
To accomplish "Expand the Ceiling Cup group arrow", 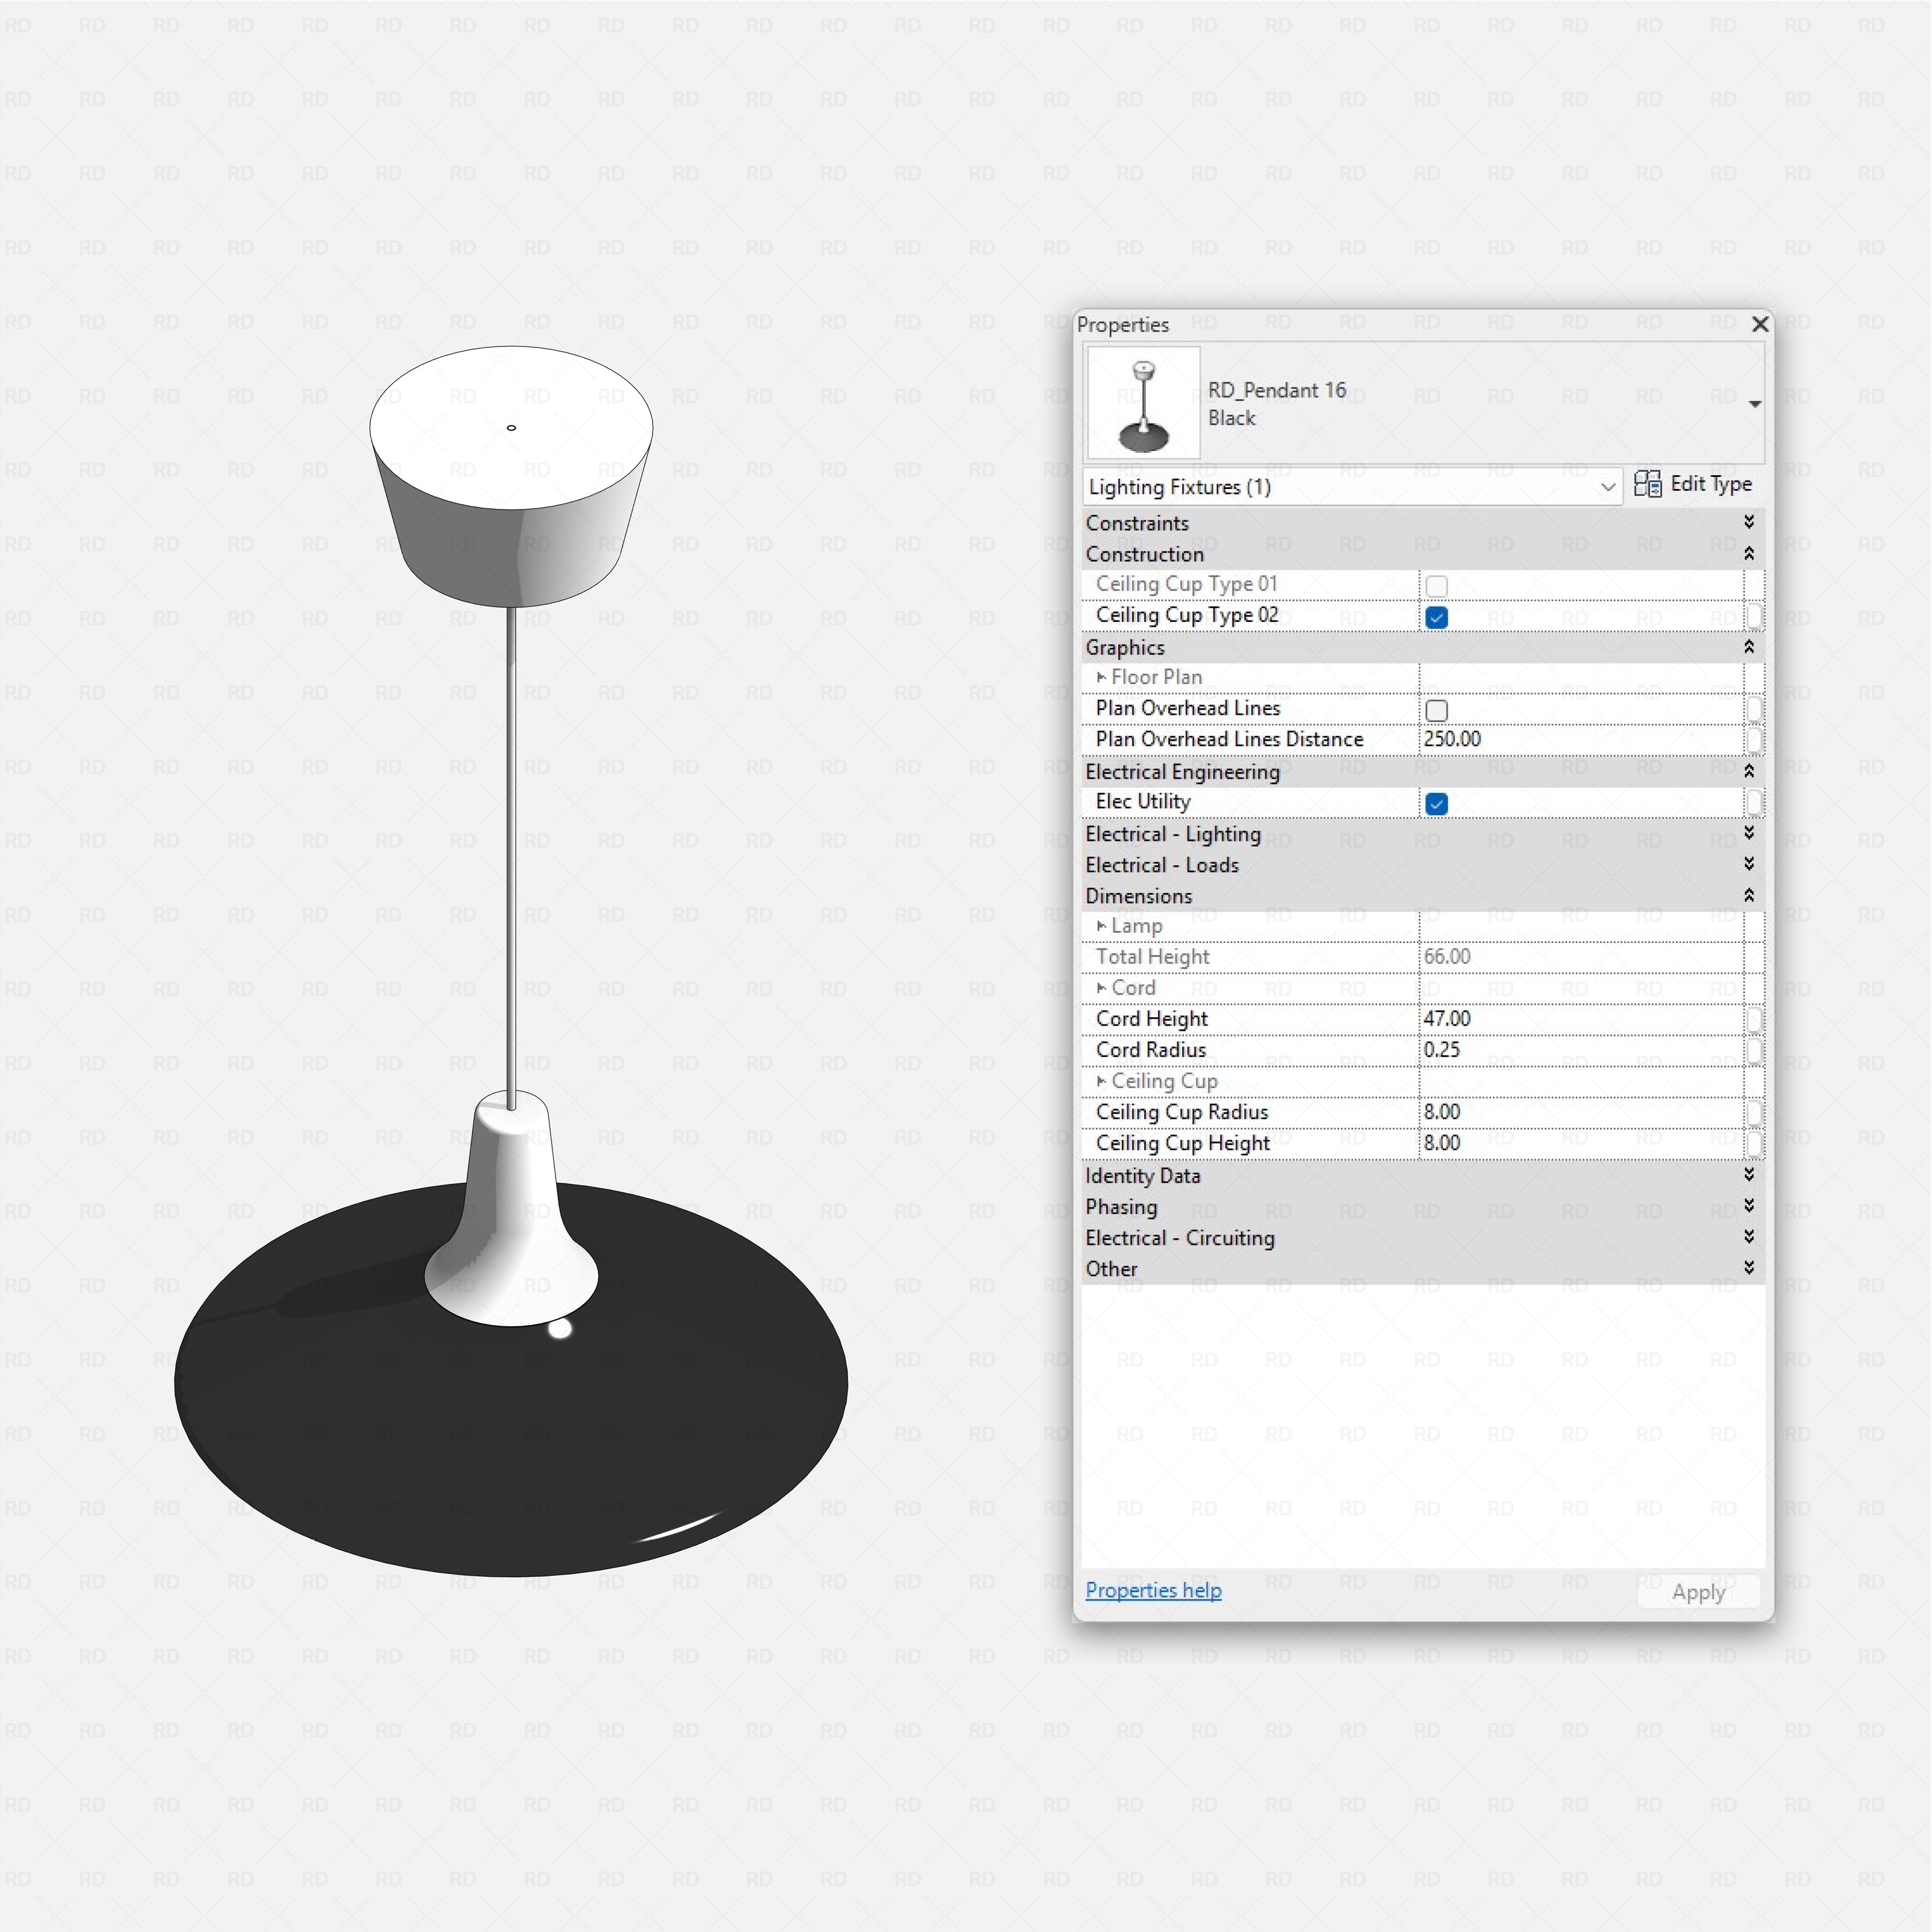I will point(1101,1081).
